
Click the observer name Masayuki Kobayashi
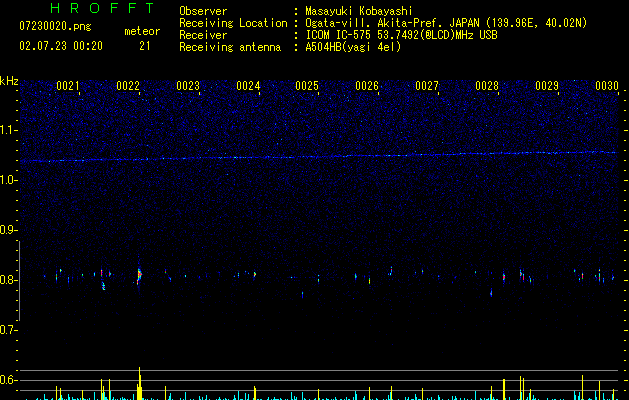click(359, 11)
